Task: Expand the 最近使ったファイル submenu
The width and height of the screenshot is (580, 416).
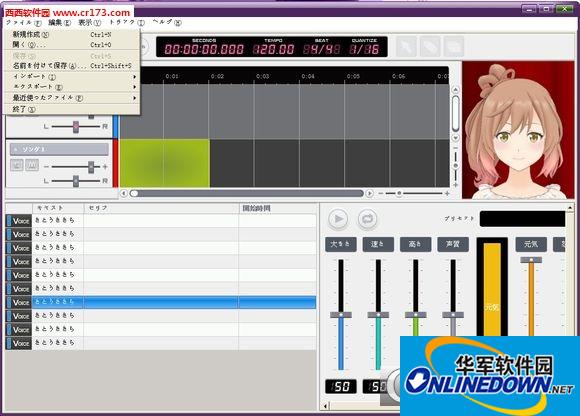Action: [72, 98]
